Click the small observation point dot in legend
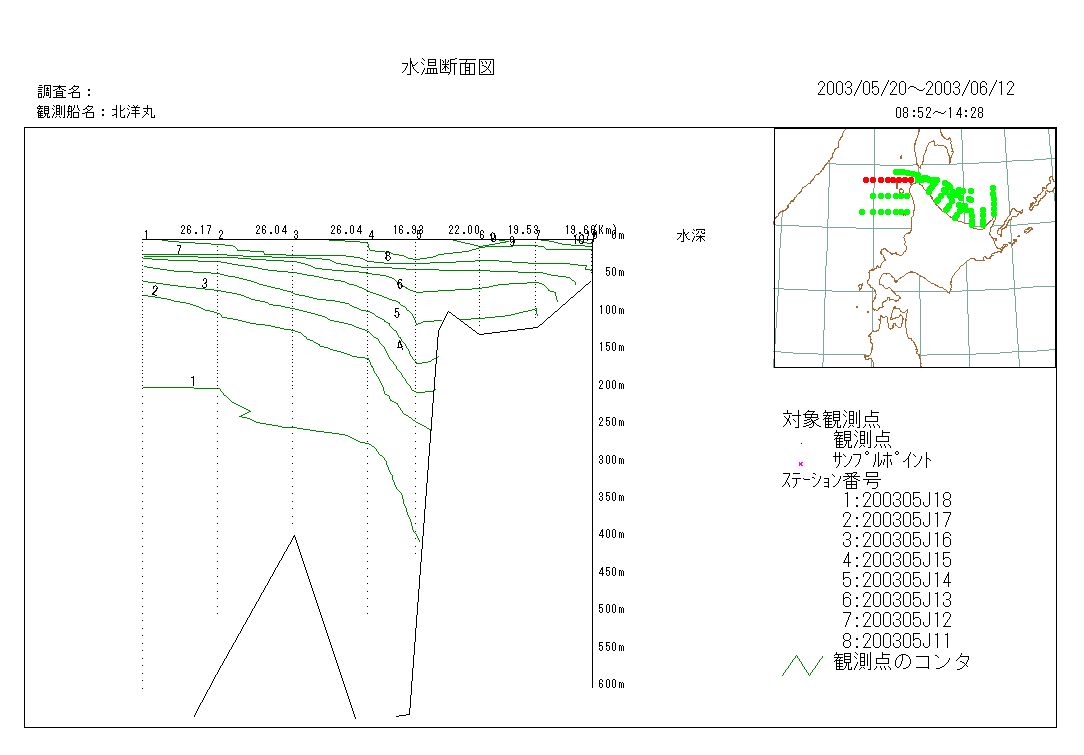Viewport: 1084px width, 755px height. [x=801, y=442]
